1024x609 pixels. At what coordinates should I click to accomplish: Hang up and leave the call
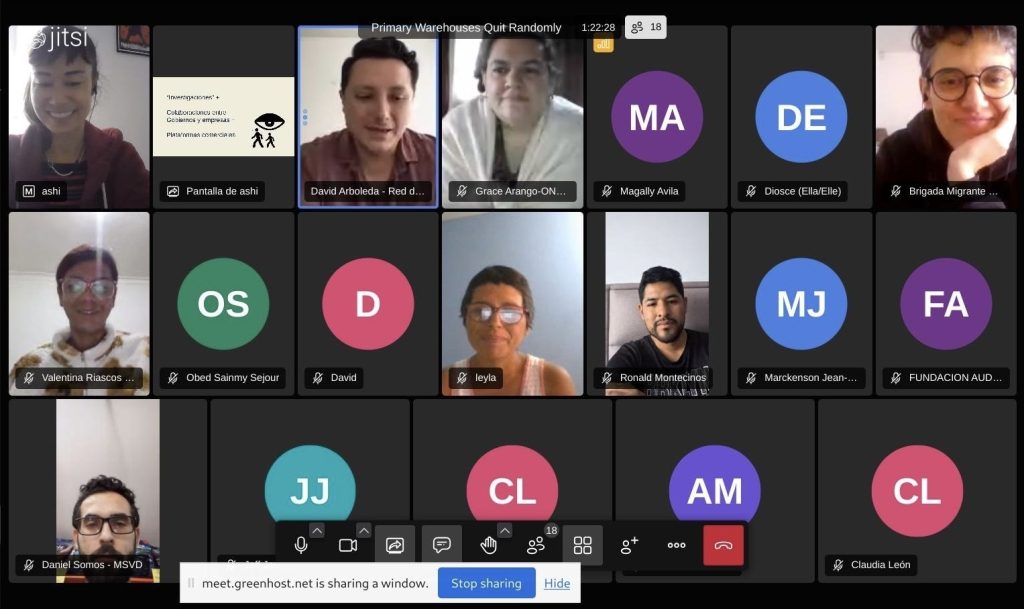pos(723,545)
